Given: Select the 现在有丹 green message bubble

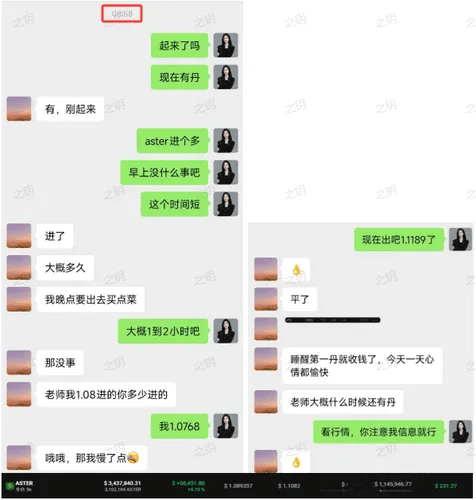Looking at the screenshot, I should [180, 77].
